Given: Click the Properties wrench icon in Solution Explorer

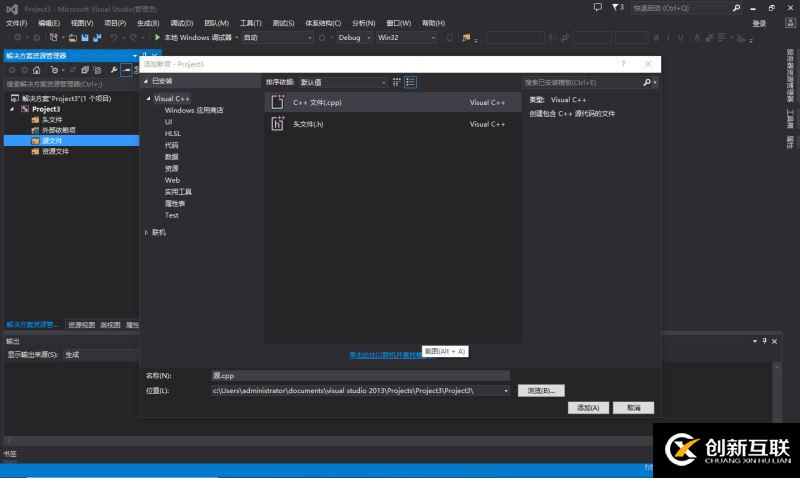Looking at the screenshot, I should point(113,70).
